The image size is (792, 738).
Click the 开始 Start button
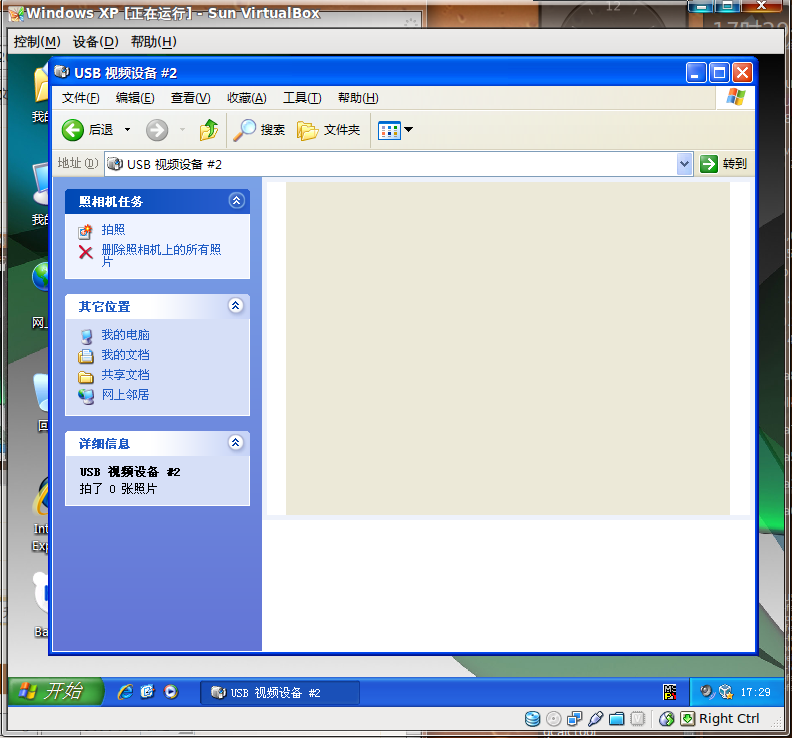(x=55, y=692)
